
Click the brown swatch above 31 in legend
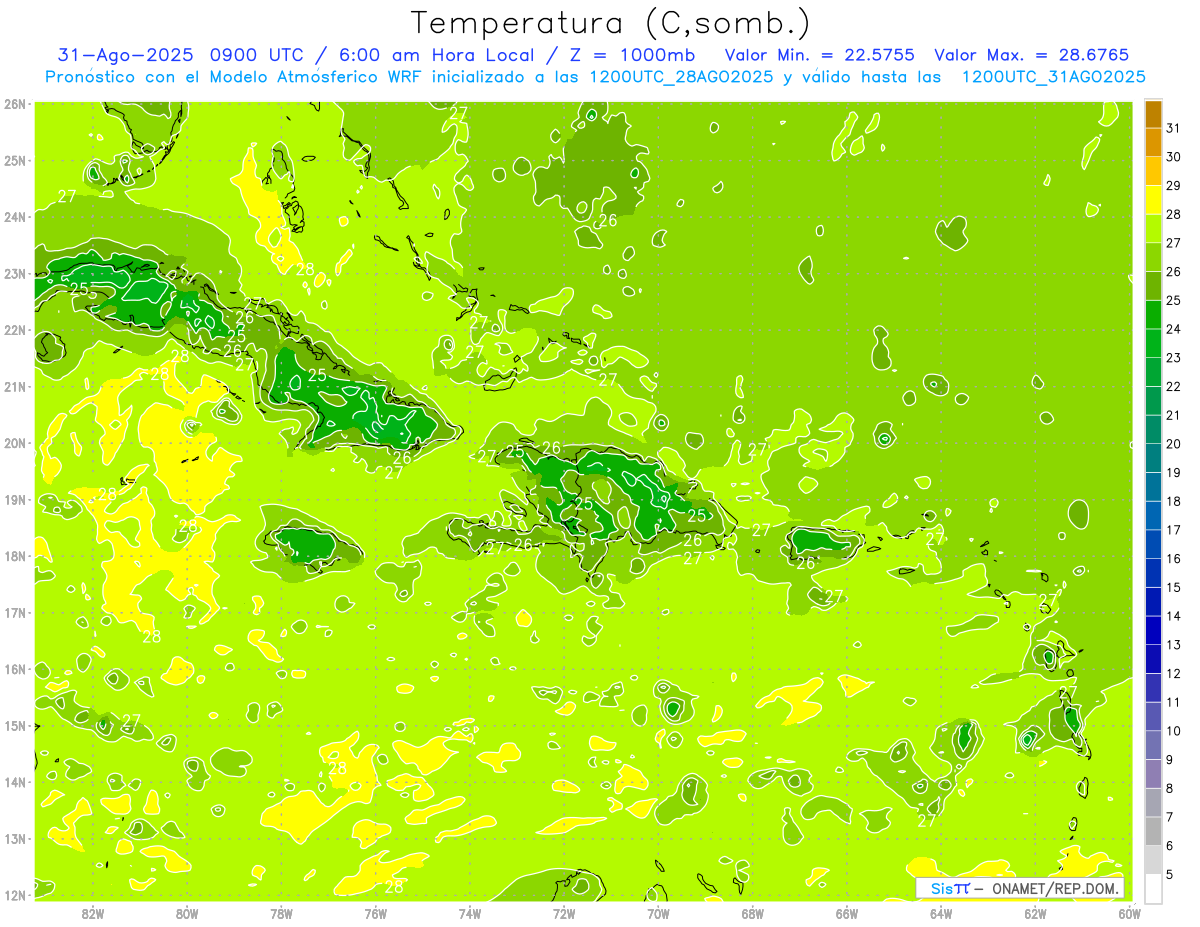[x=1153, y=114]
